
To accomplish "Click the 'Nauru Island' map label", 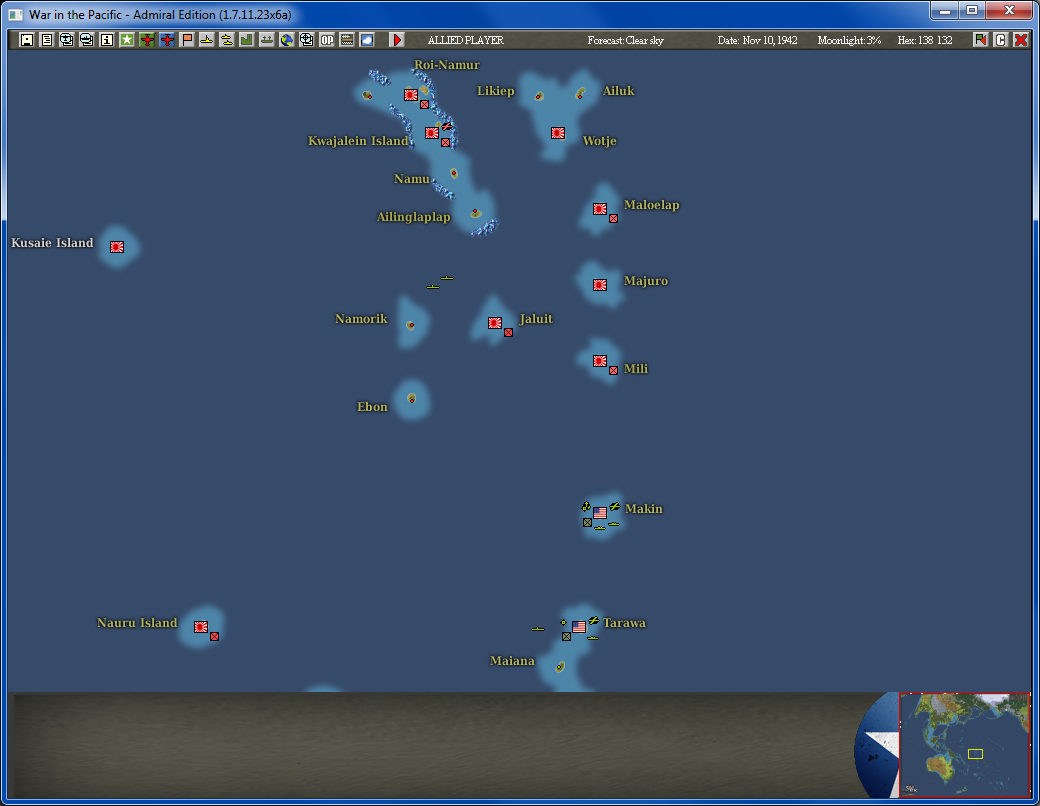I will [x=137, y=623].
